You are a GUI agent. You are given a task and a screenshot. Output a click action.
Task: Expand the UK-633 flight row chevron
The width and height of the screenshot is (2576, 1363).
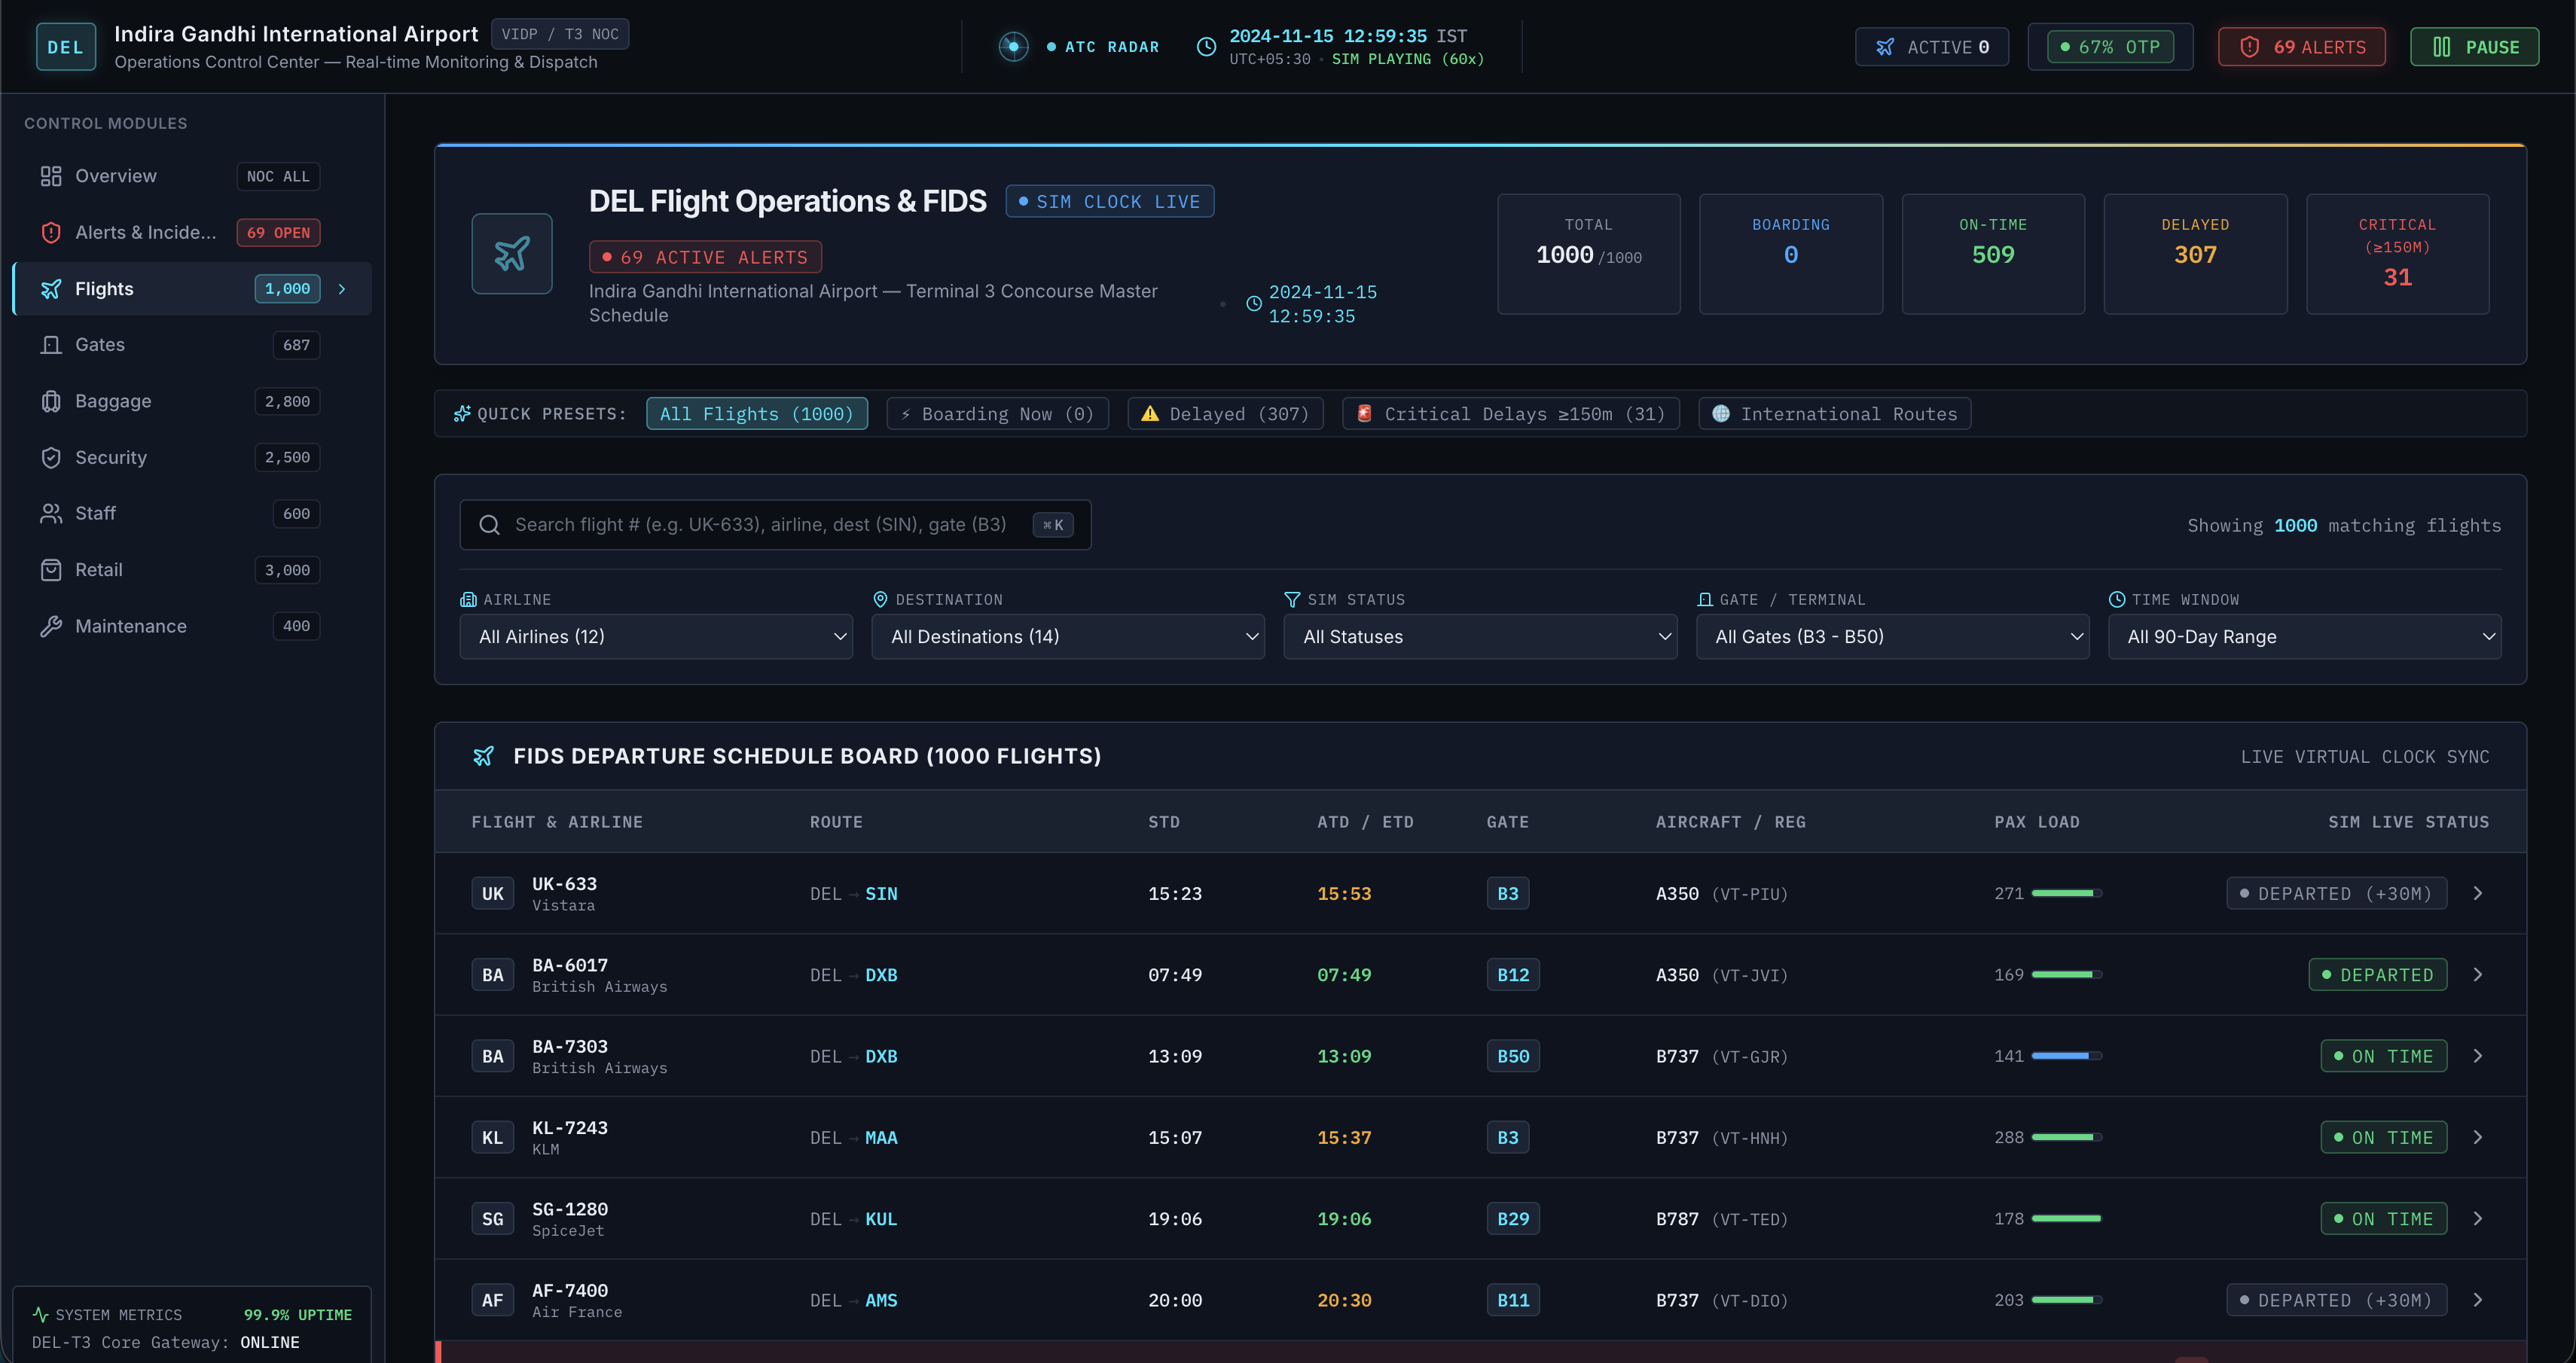tap(2478, 893)
